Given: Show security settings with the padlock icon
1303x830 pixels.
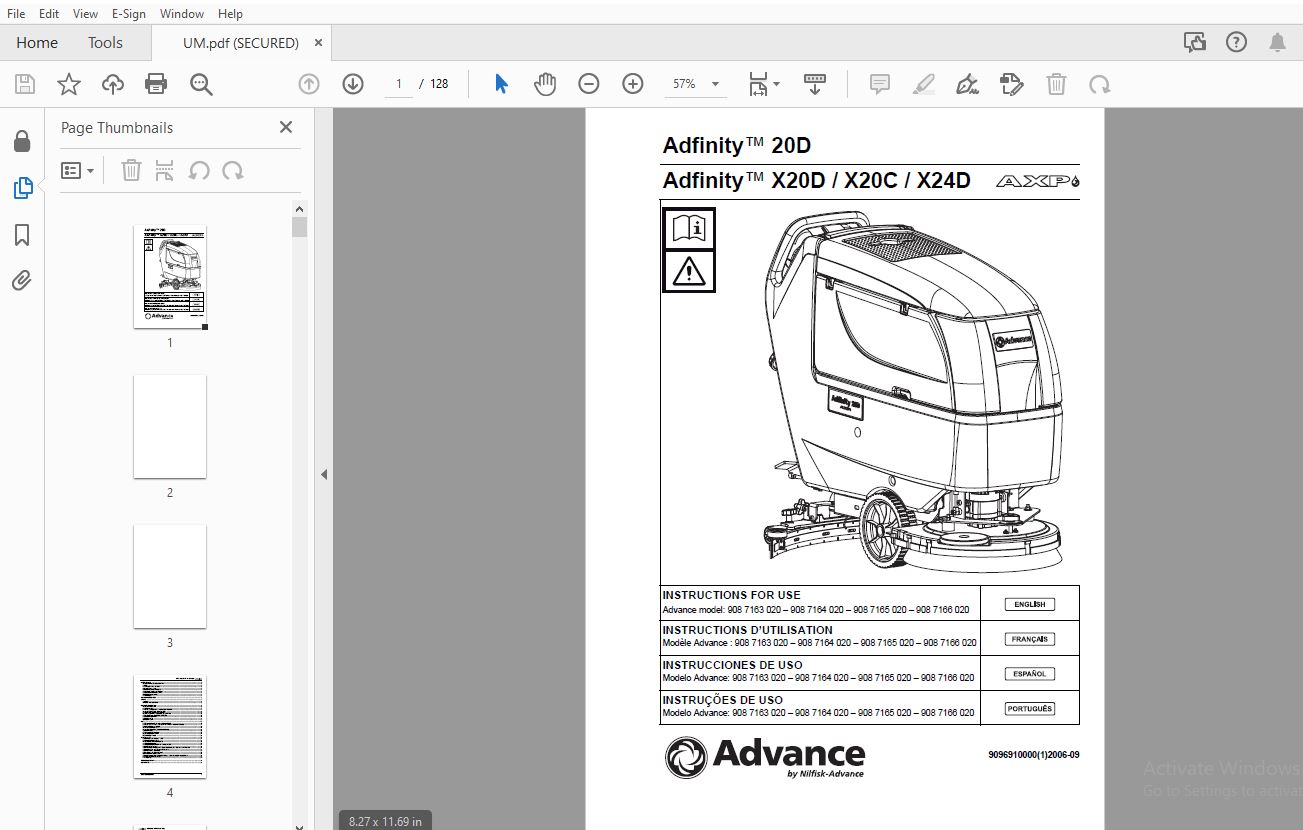Looking at the screenshot, I should point(22,142).
